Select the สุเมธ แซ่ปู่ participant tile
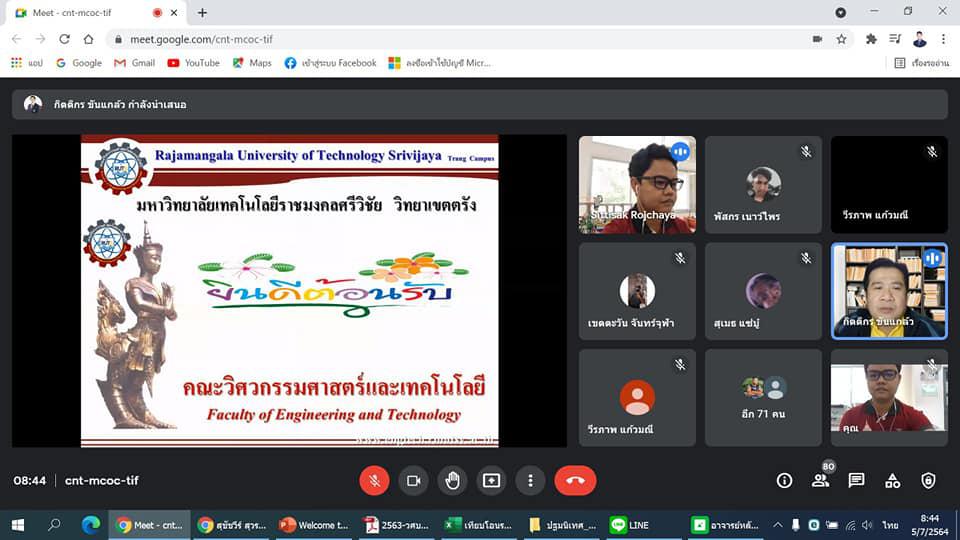The image size is (960, 540). pyautogui.click(x=763, y=291)
